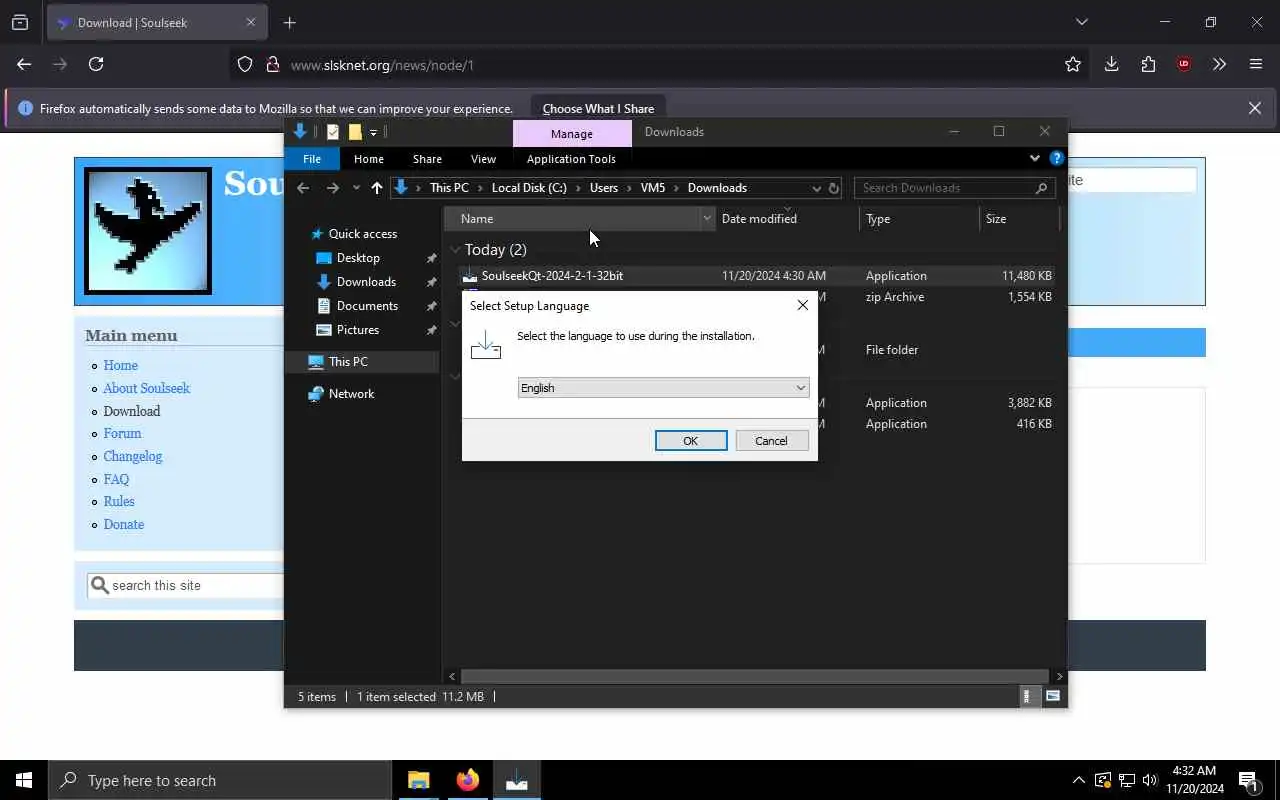The width and height of the screenshot is (1280, 800).
Task: Click Properties icon in quick access toolbar
Action: (x=333, y=132)
